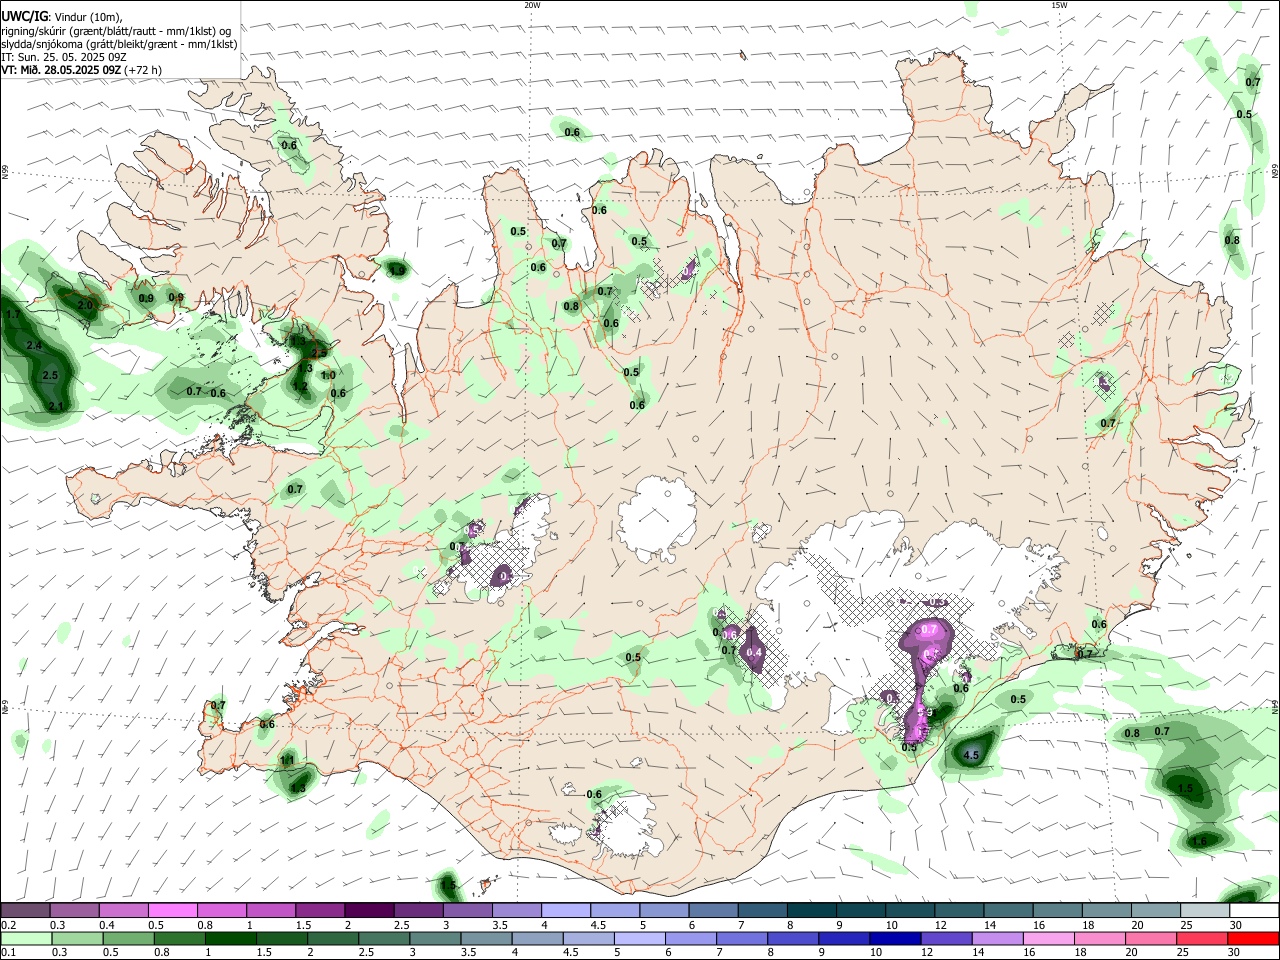Click the upper scale swatch labeled 1.5
This screenshot has width=1280, height=960.
click(x=319, y=910)
